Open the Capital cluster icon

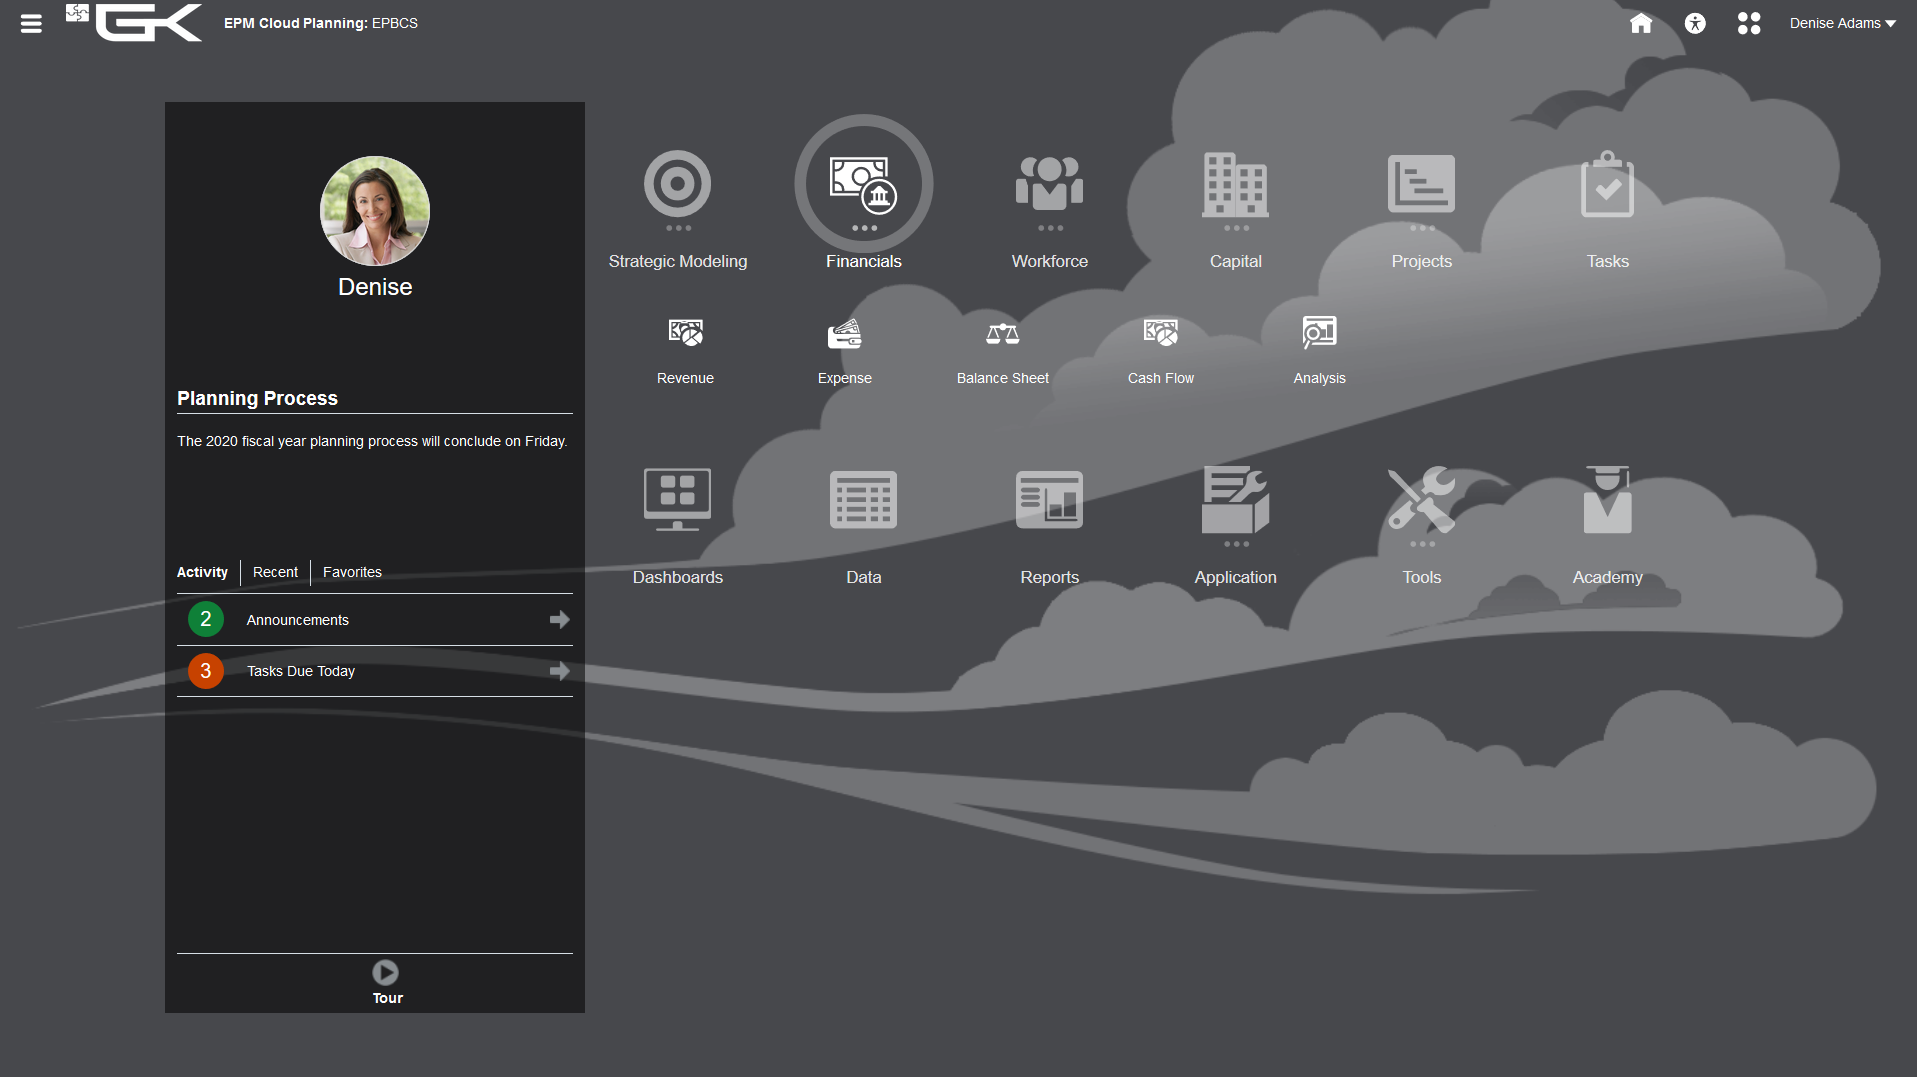click(1236, 184)
